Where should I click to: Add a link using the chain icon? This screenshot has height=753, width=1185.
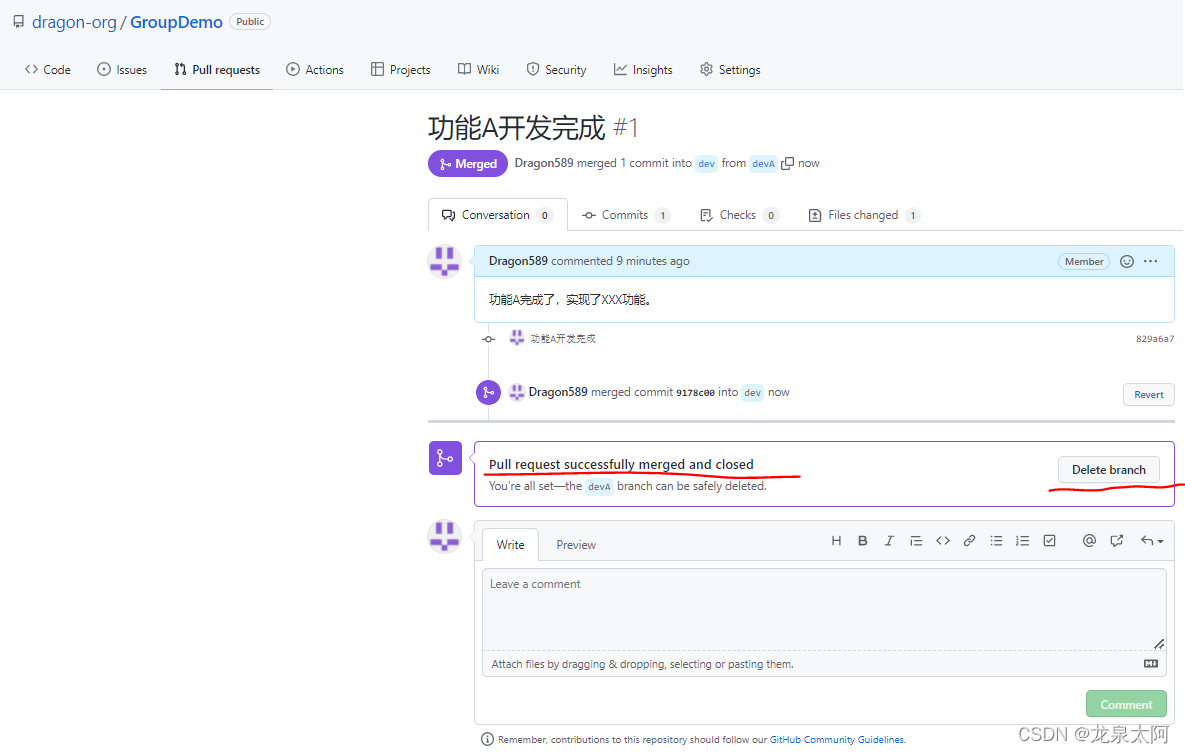969,541
